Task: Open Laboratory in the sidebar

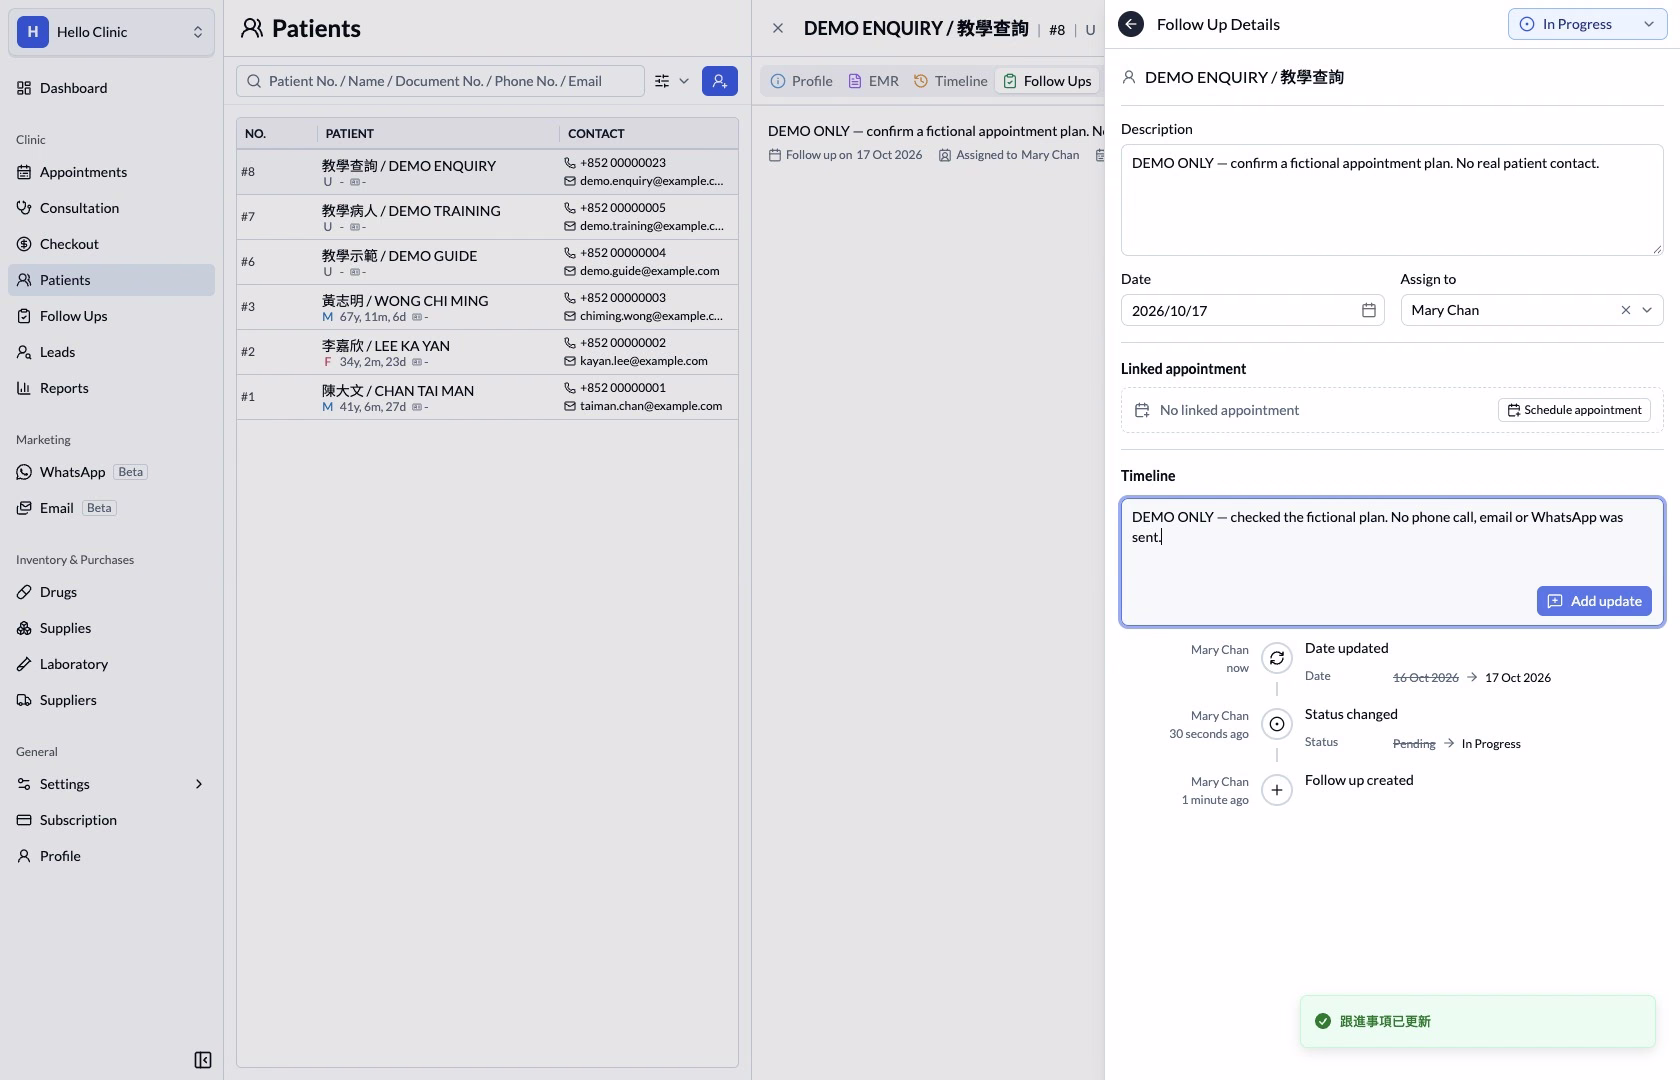Action: (111, 664)
